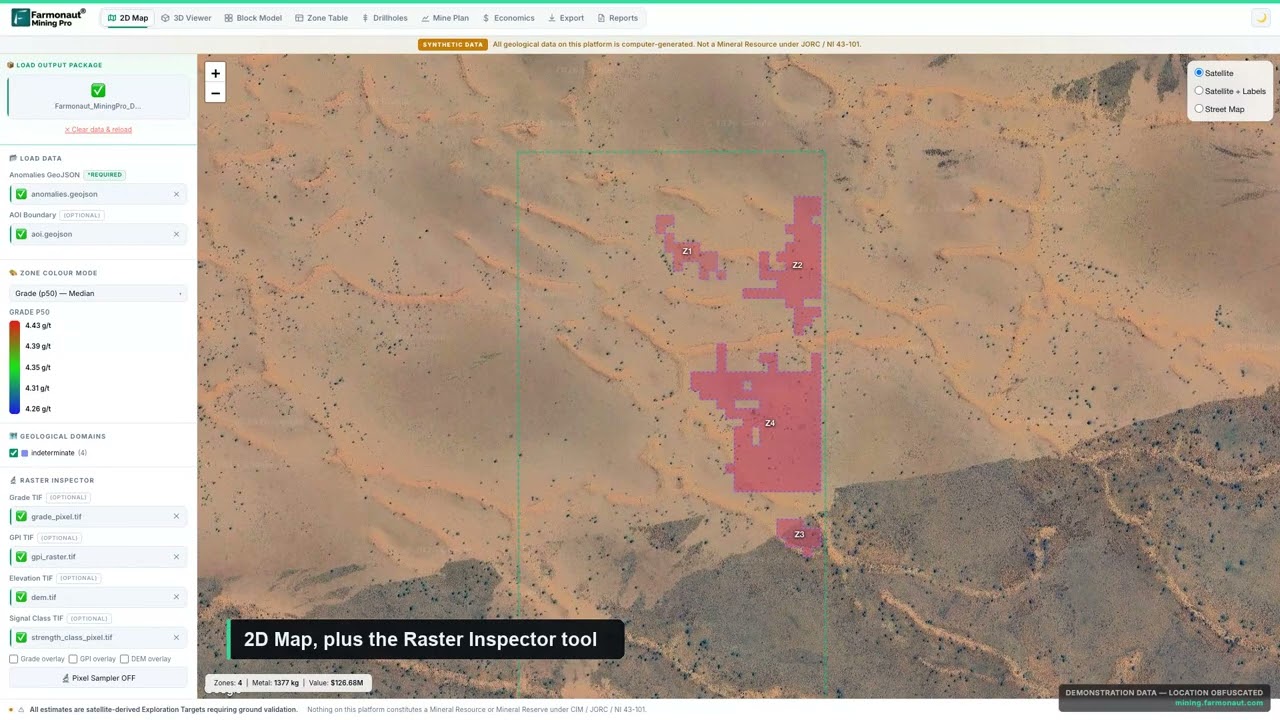Viewport: 1280px width, 720px height.
Task: Click the Raster Inspector microscope icon
Action: (x=13, y=480)
